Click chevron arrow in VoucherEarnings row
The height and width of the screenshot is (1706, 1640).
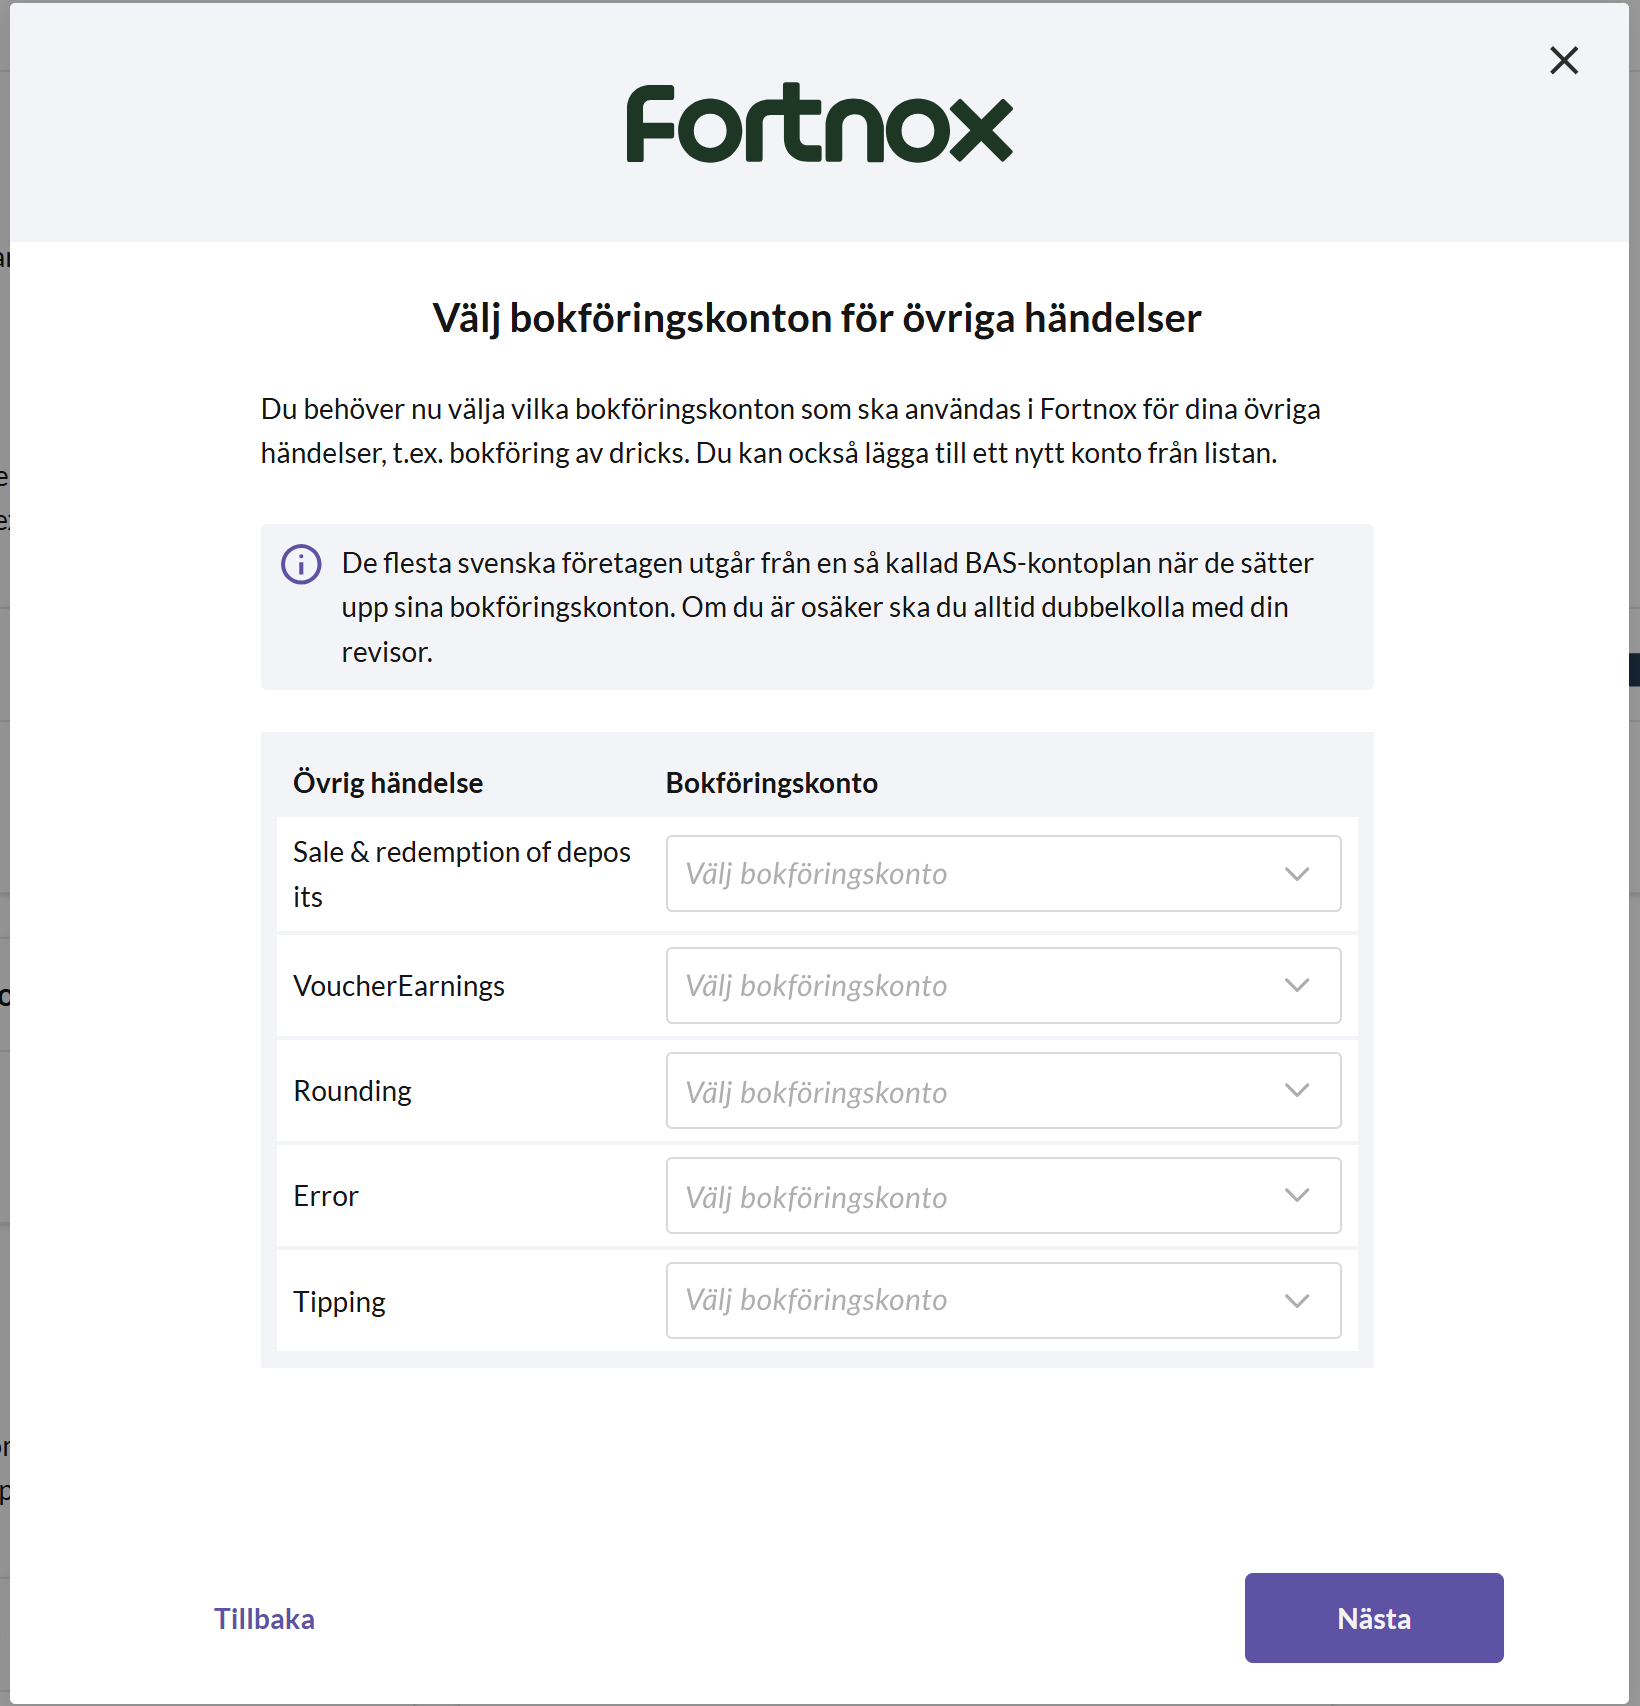point(1297,985)
